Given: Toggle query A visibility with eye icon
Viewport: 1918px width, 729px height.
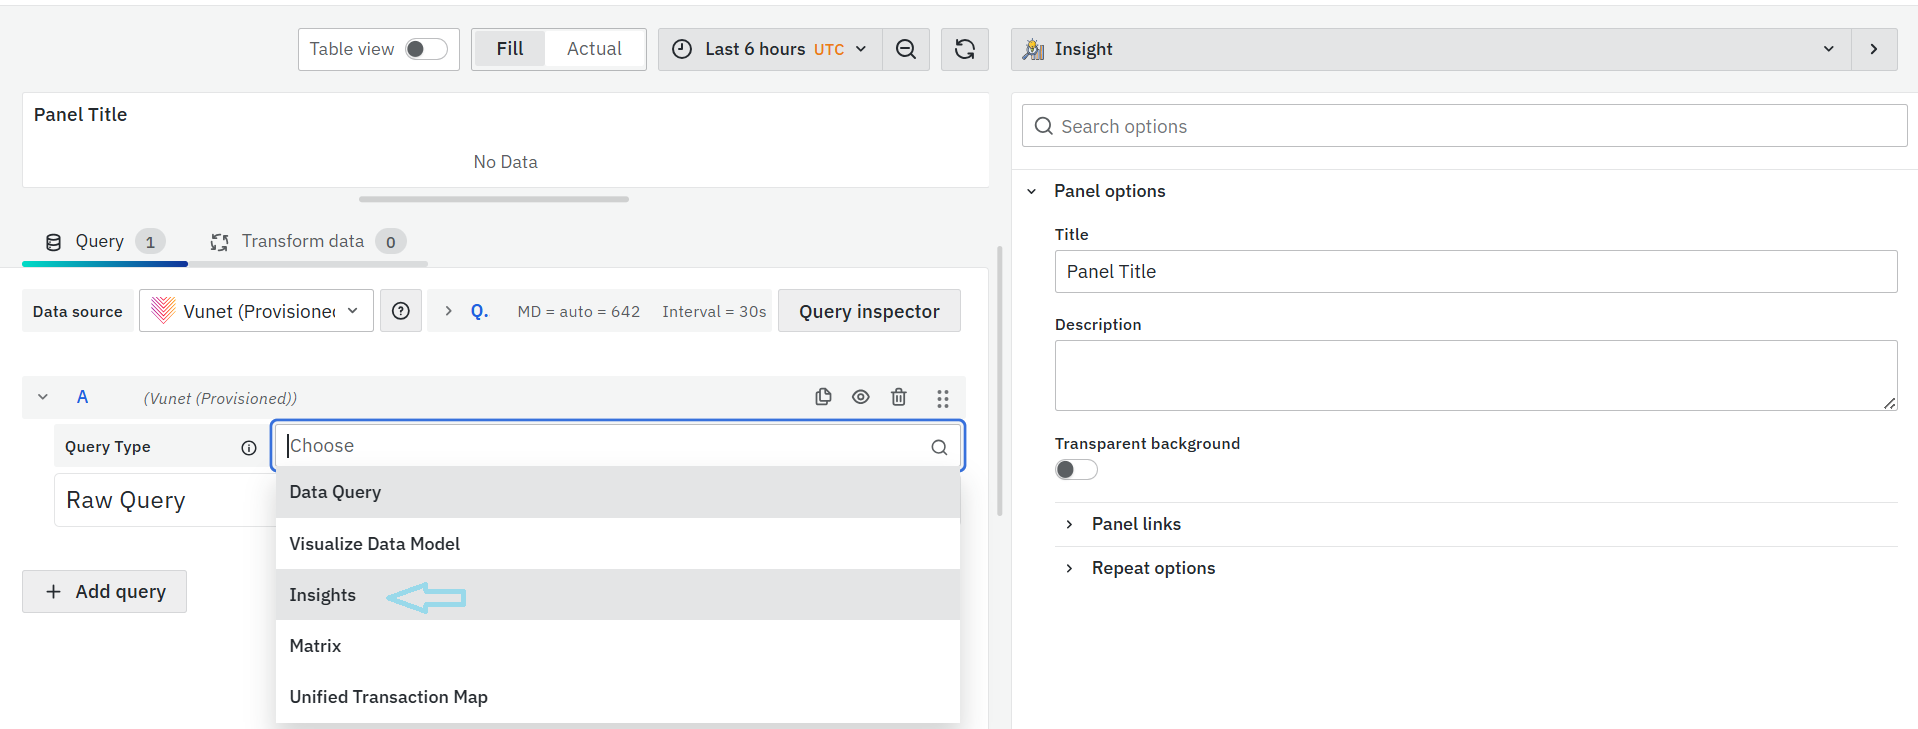Looking at the screenshot, I should point(860,397).
